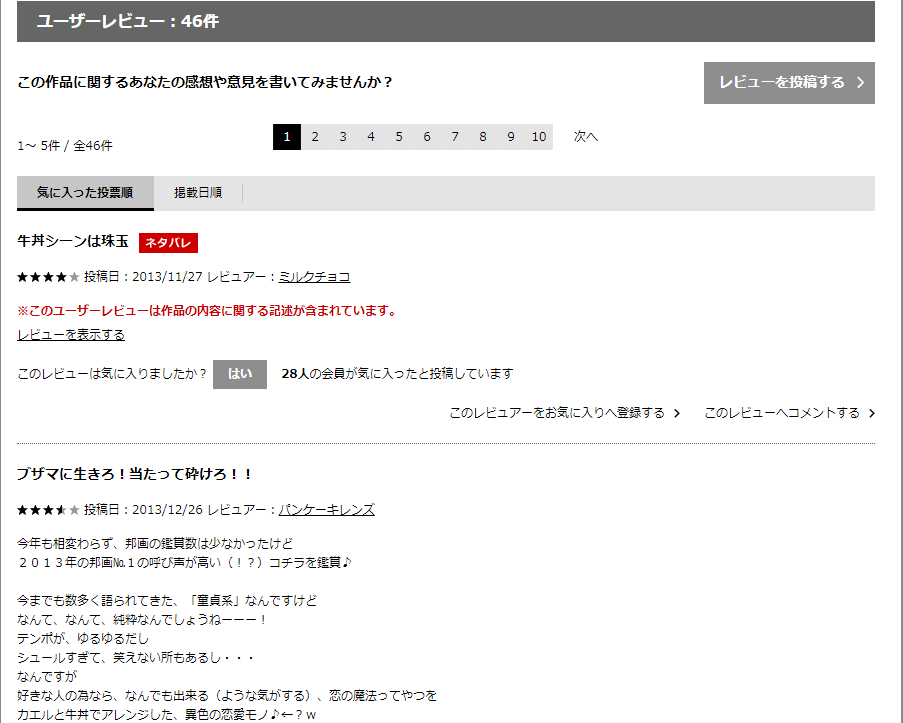Go to review page 2
This screenshot has height=723, width=903.
pyautogui.click(x=315, y=137)
